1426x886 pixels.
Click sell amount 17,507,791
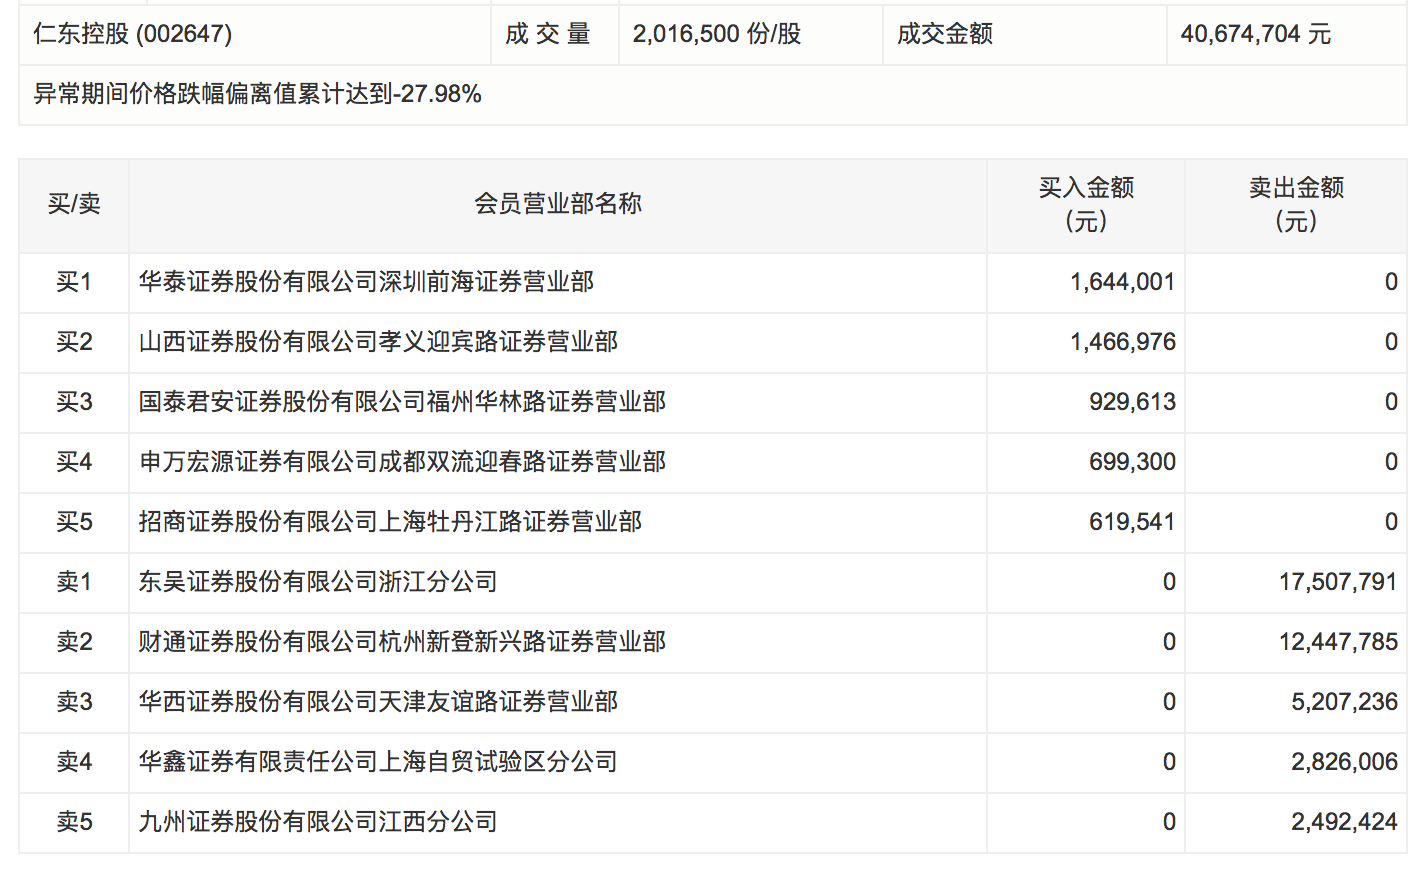click(x=1338, y=582)
